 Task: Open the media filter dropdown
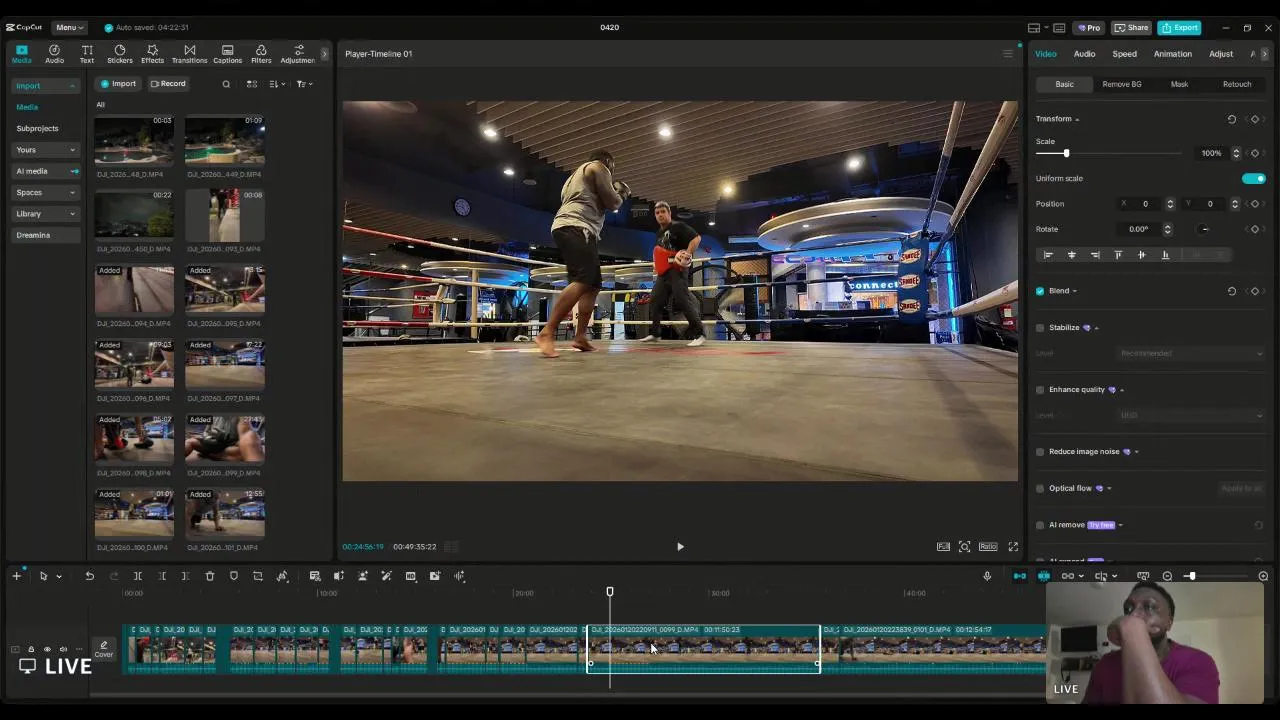(x=304, y=84)
